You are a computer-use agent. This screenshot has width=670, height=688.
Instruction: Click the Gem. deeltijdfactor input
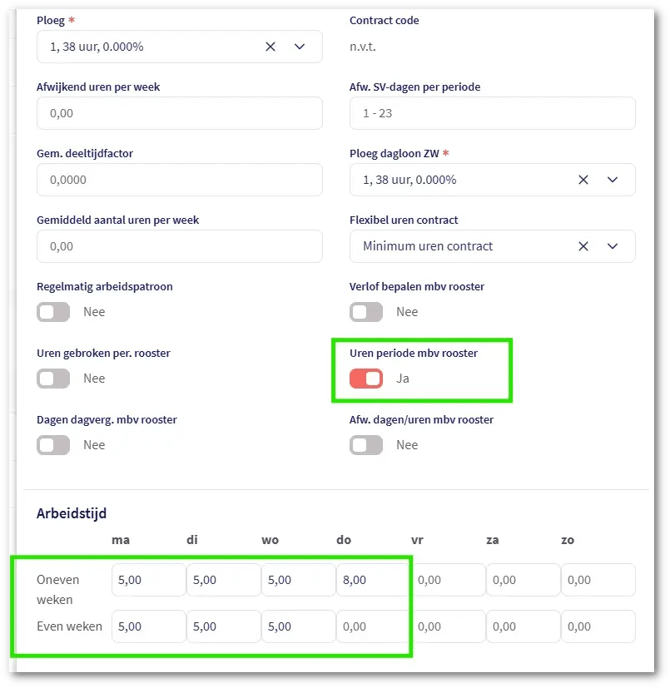tap(179, 180)
